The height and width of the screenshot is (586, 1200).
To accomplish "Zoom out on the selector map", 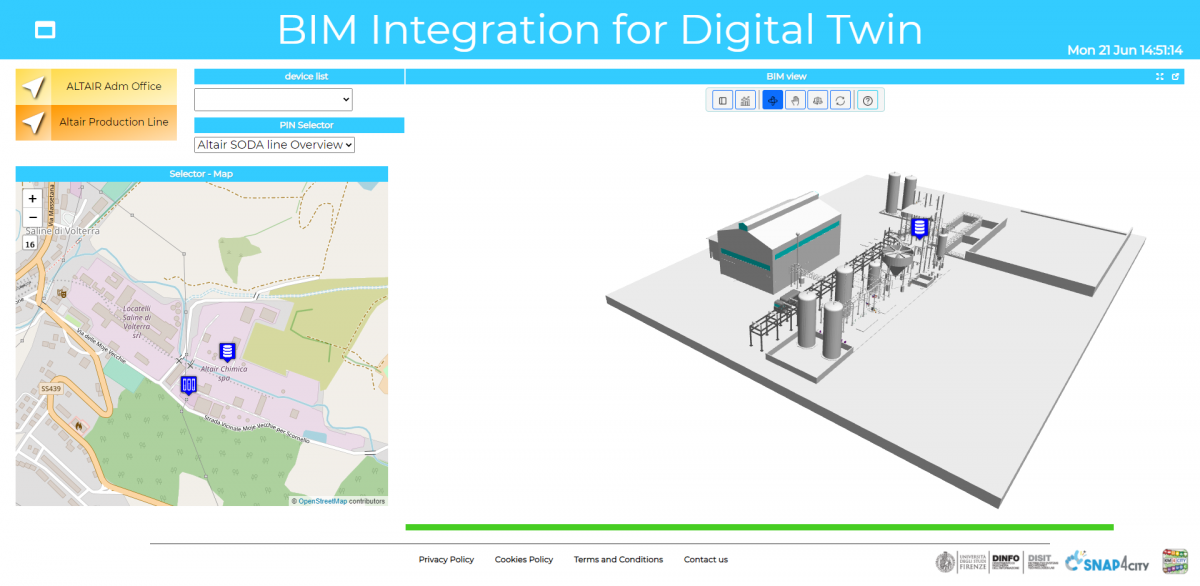I will coord(32,217).
